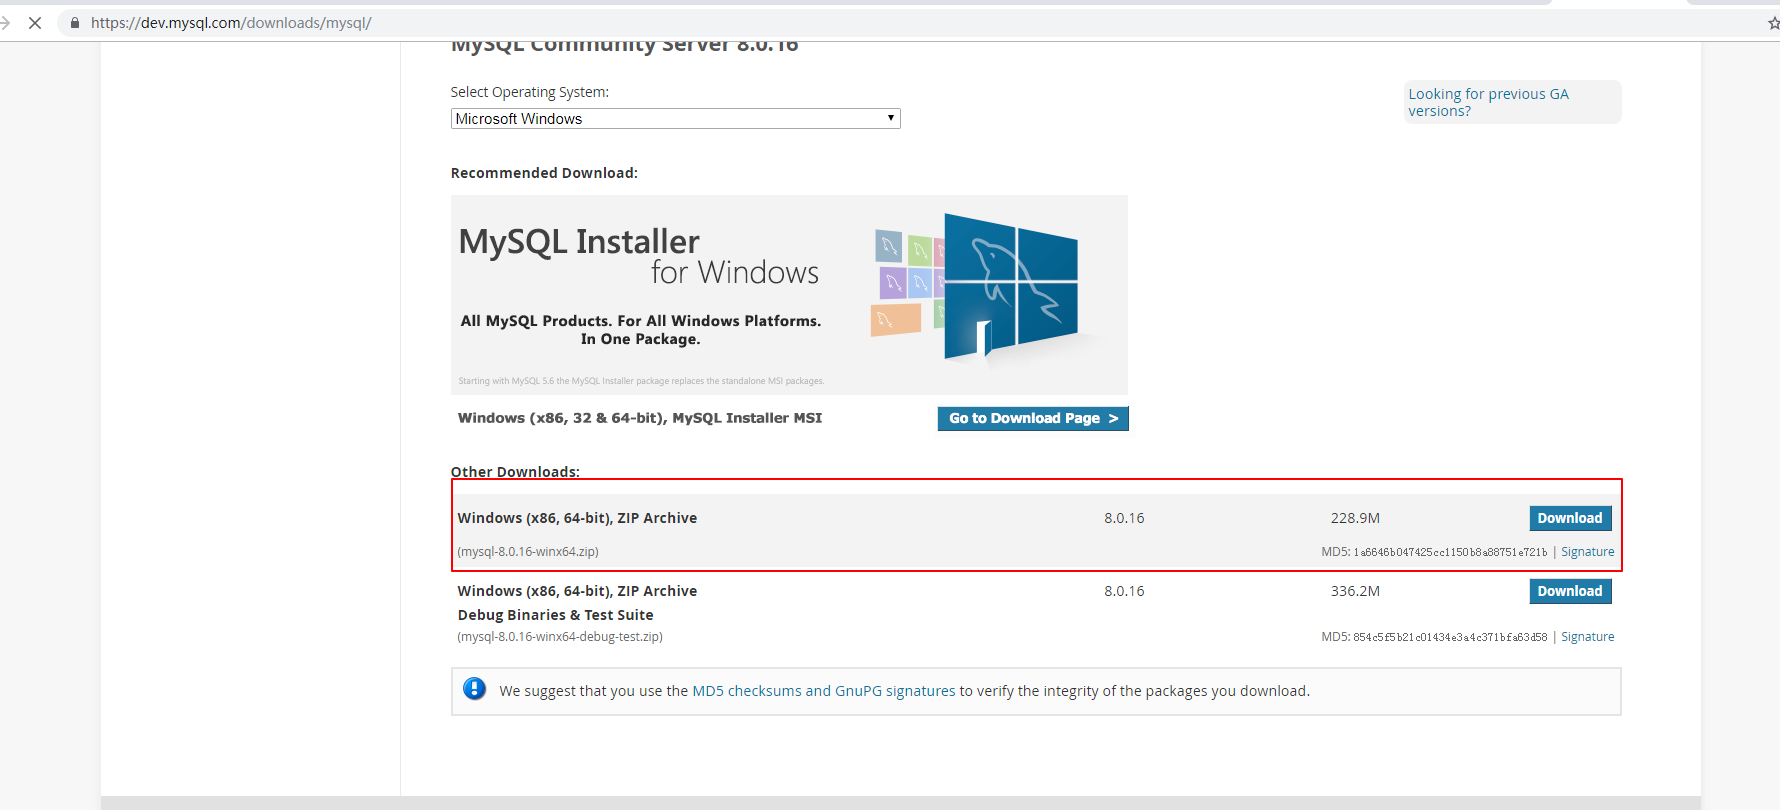Open Signature link for mysql-8.0.16-winx64.zip

coord(1587,552)
